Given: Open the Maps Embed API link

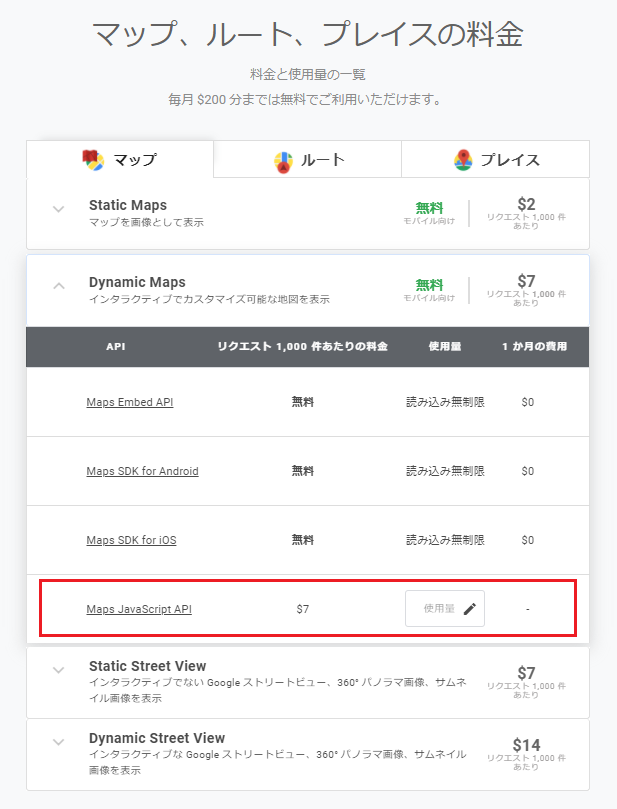Looking at the screenshot, I should [130, 402].
